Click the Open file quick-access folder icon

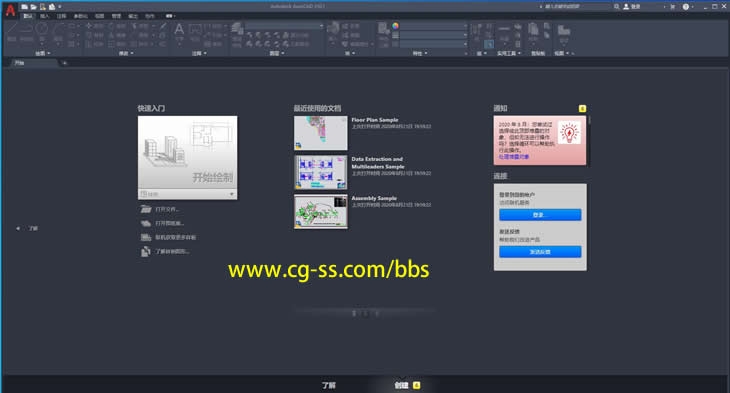point(34,7)
